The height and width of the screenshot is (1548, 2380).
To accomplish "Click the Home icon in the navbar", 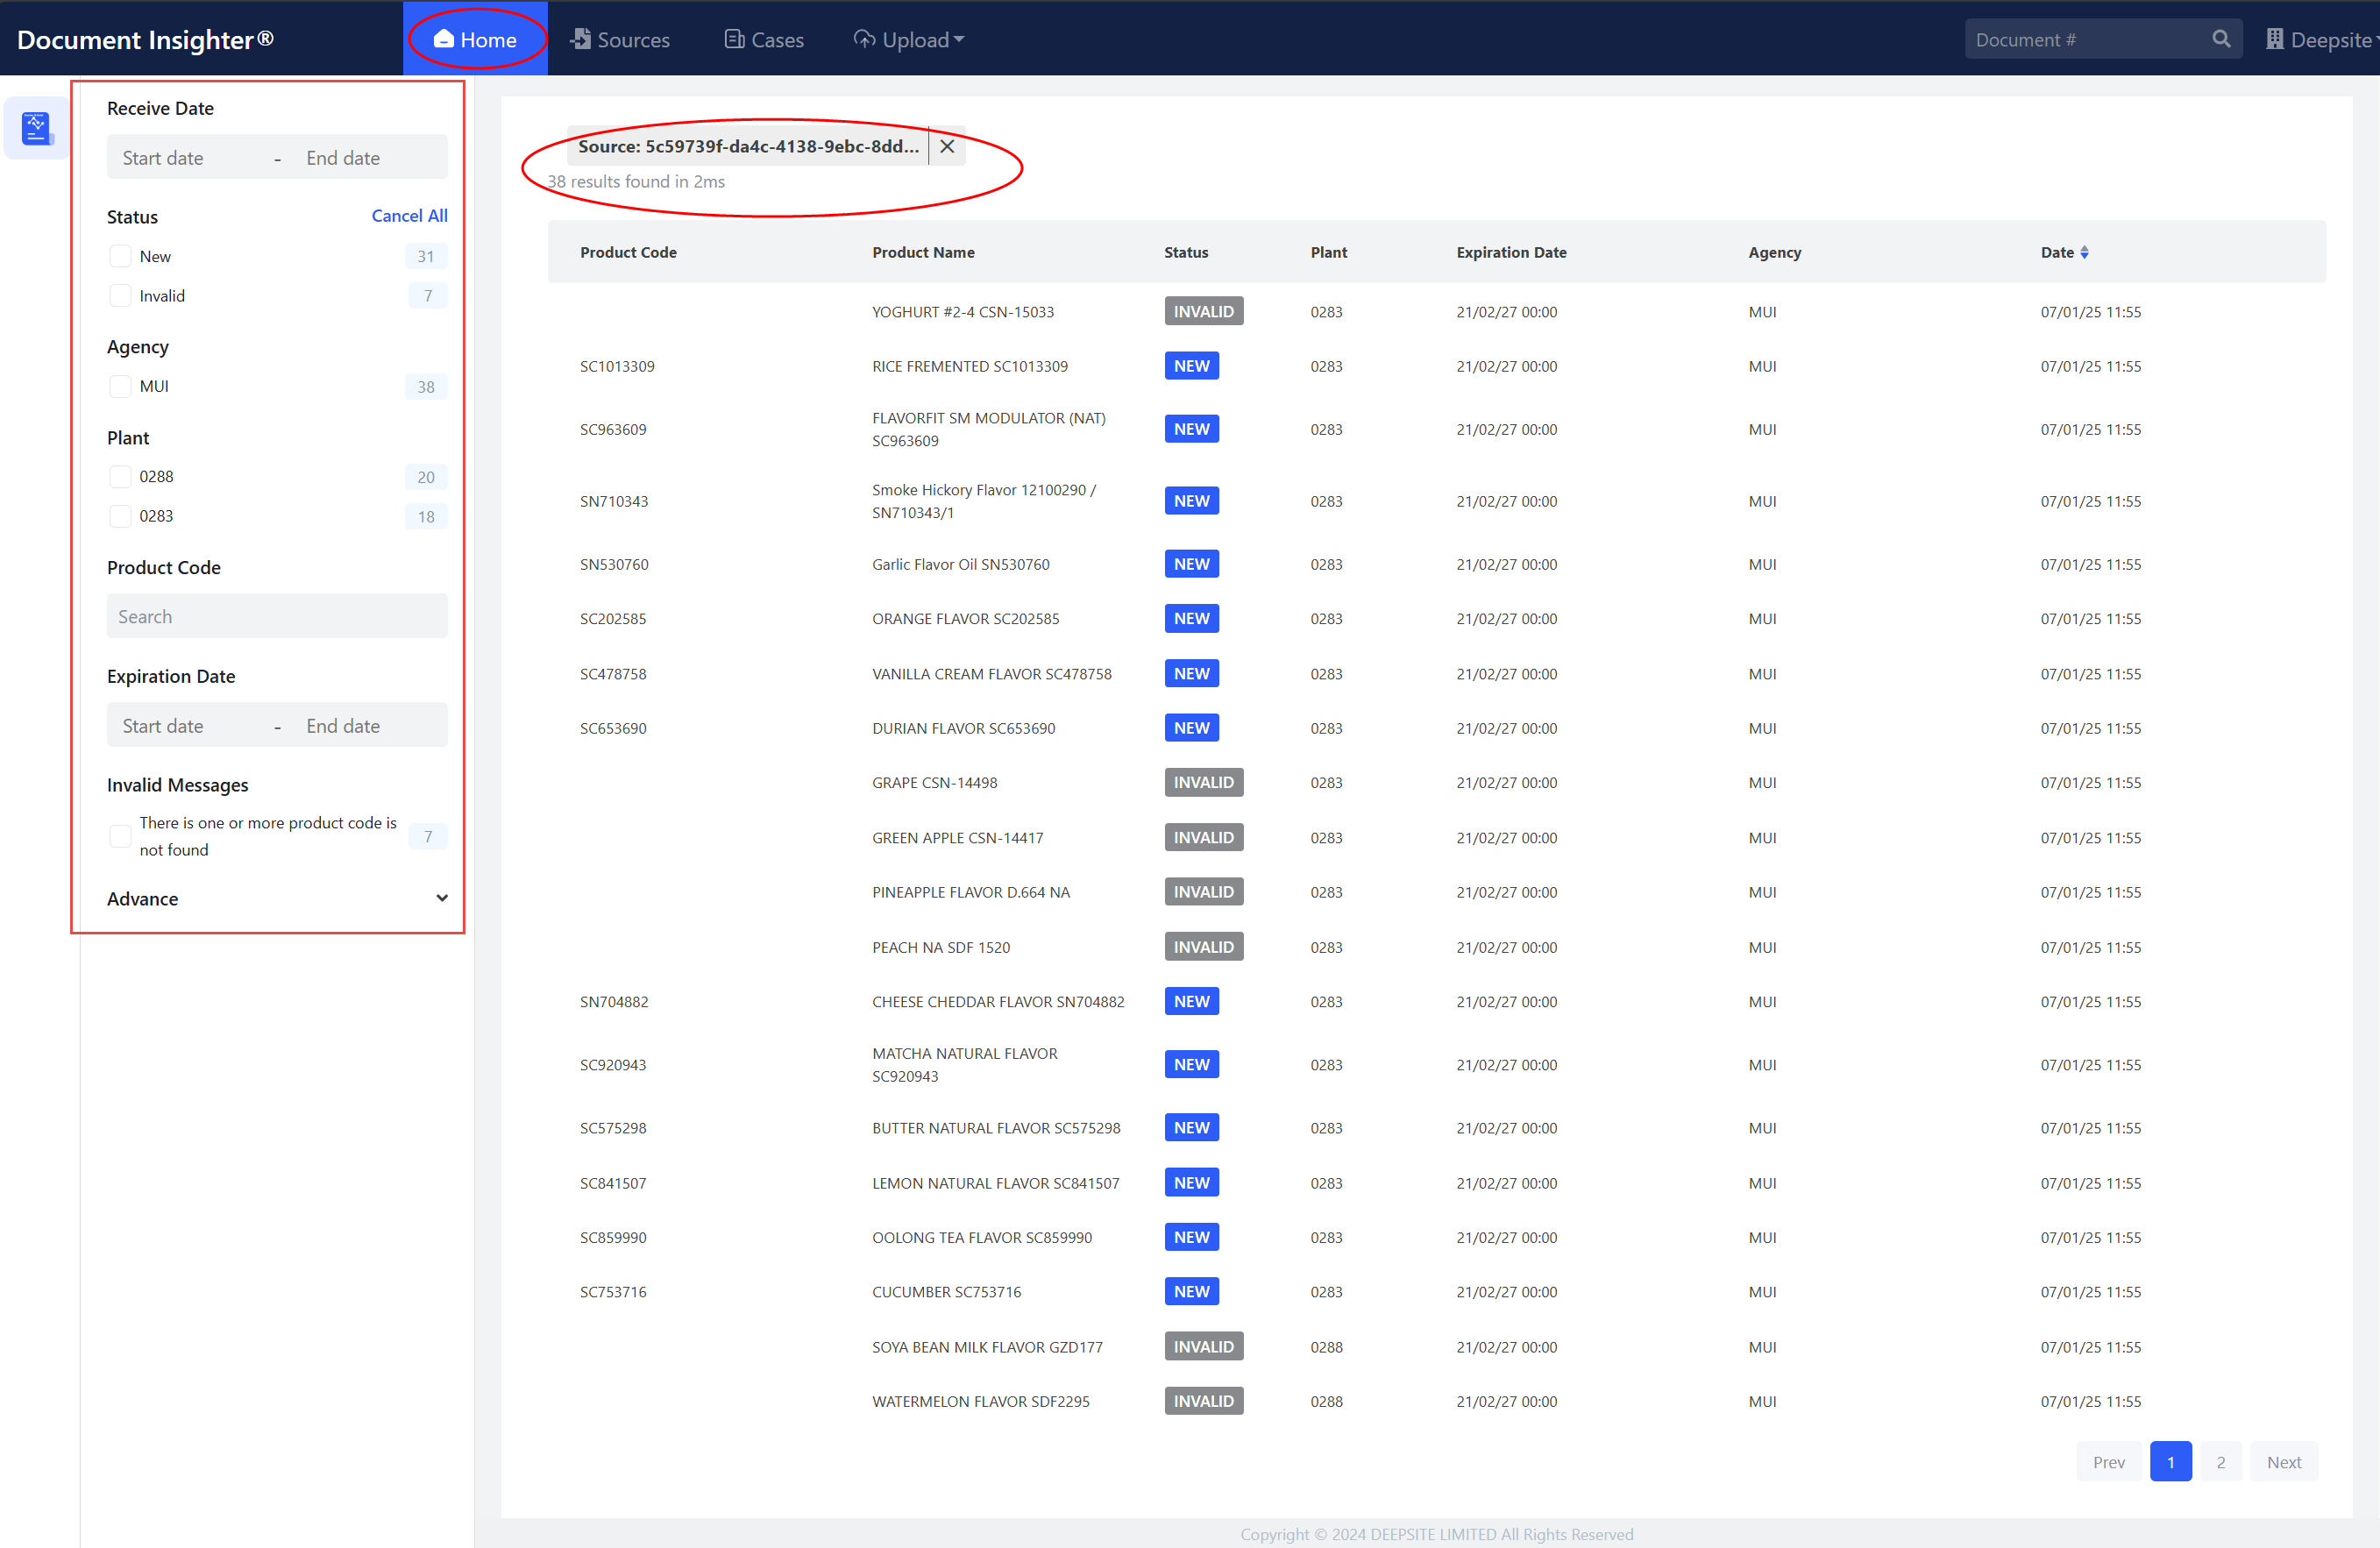I will point(444,39).
